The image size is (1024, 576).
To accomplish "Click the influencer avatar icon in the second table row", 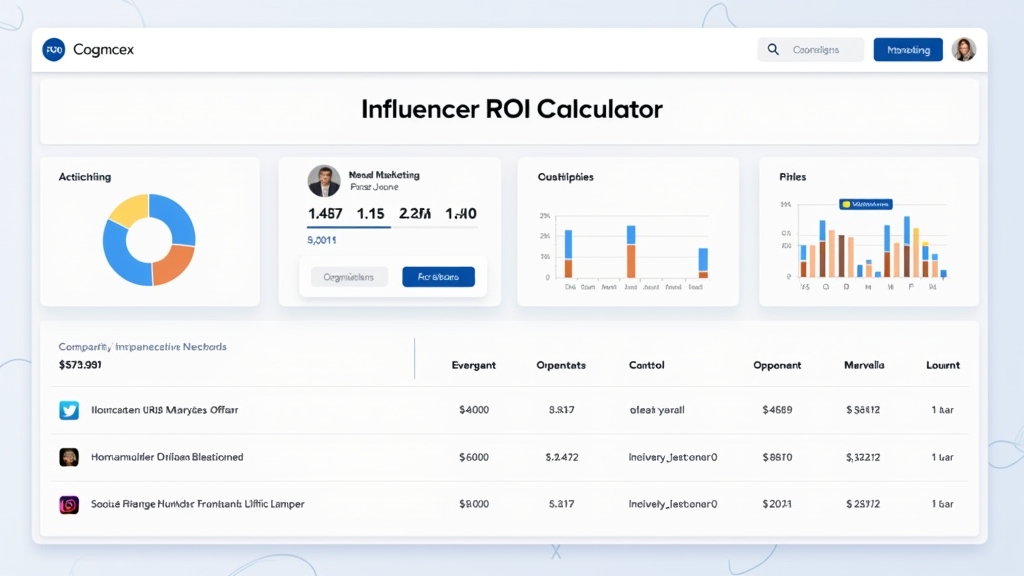I will (69, 457).
